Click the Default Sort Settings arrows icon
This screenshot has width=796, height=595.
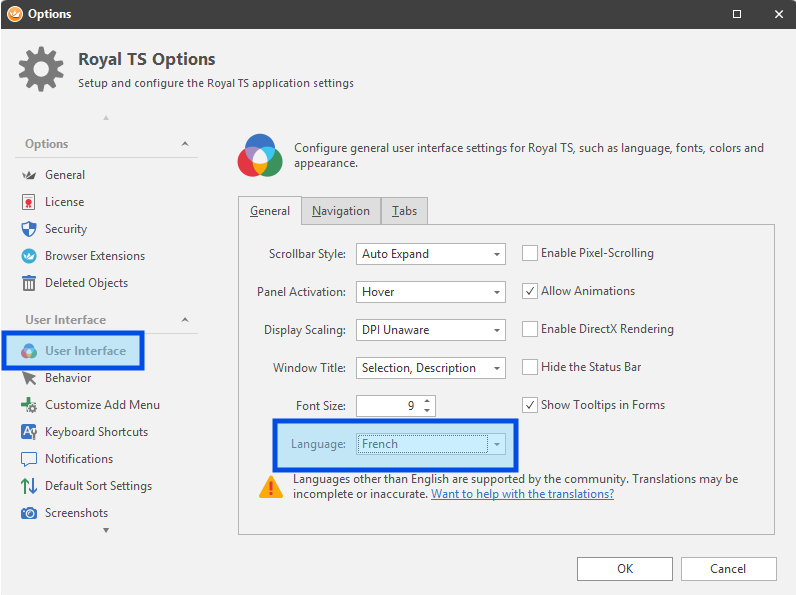(29, 486)
